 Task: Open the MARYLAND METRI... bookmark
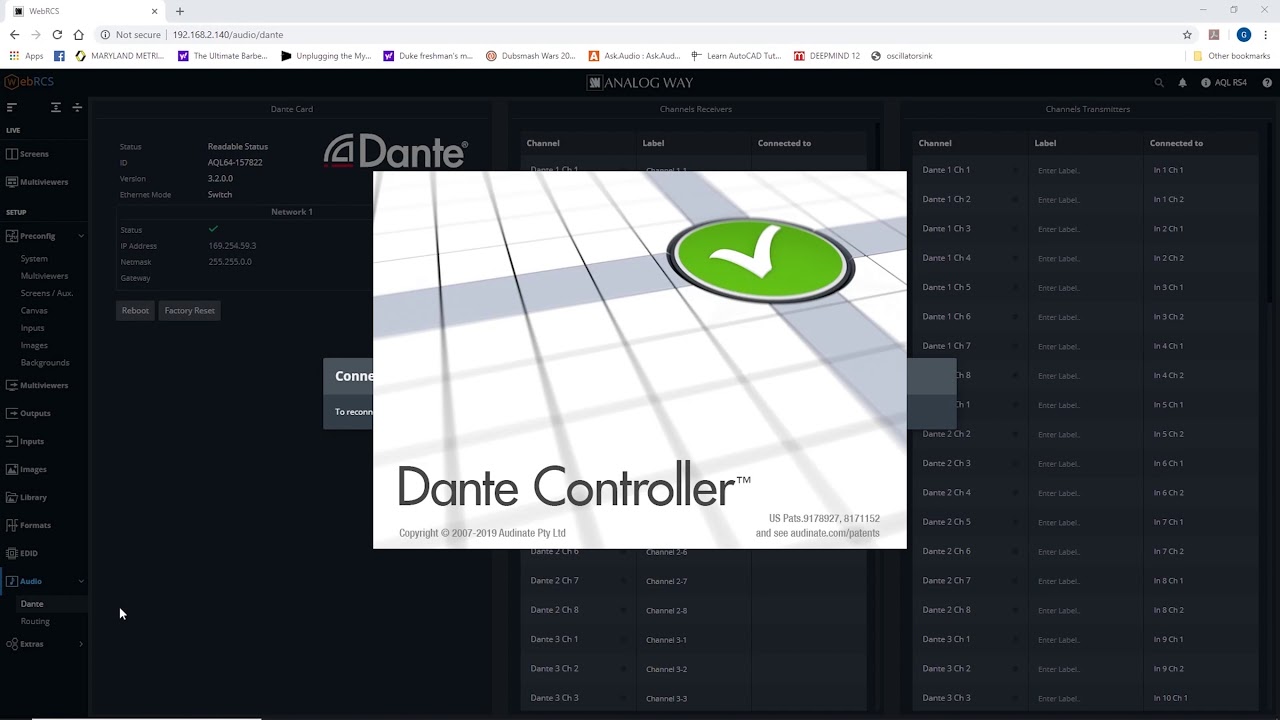coord(119,56)
